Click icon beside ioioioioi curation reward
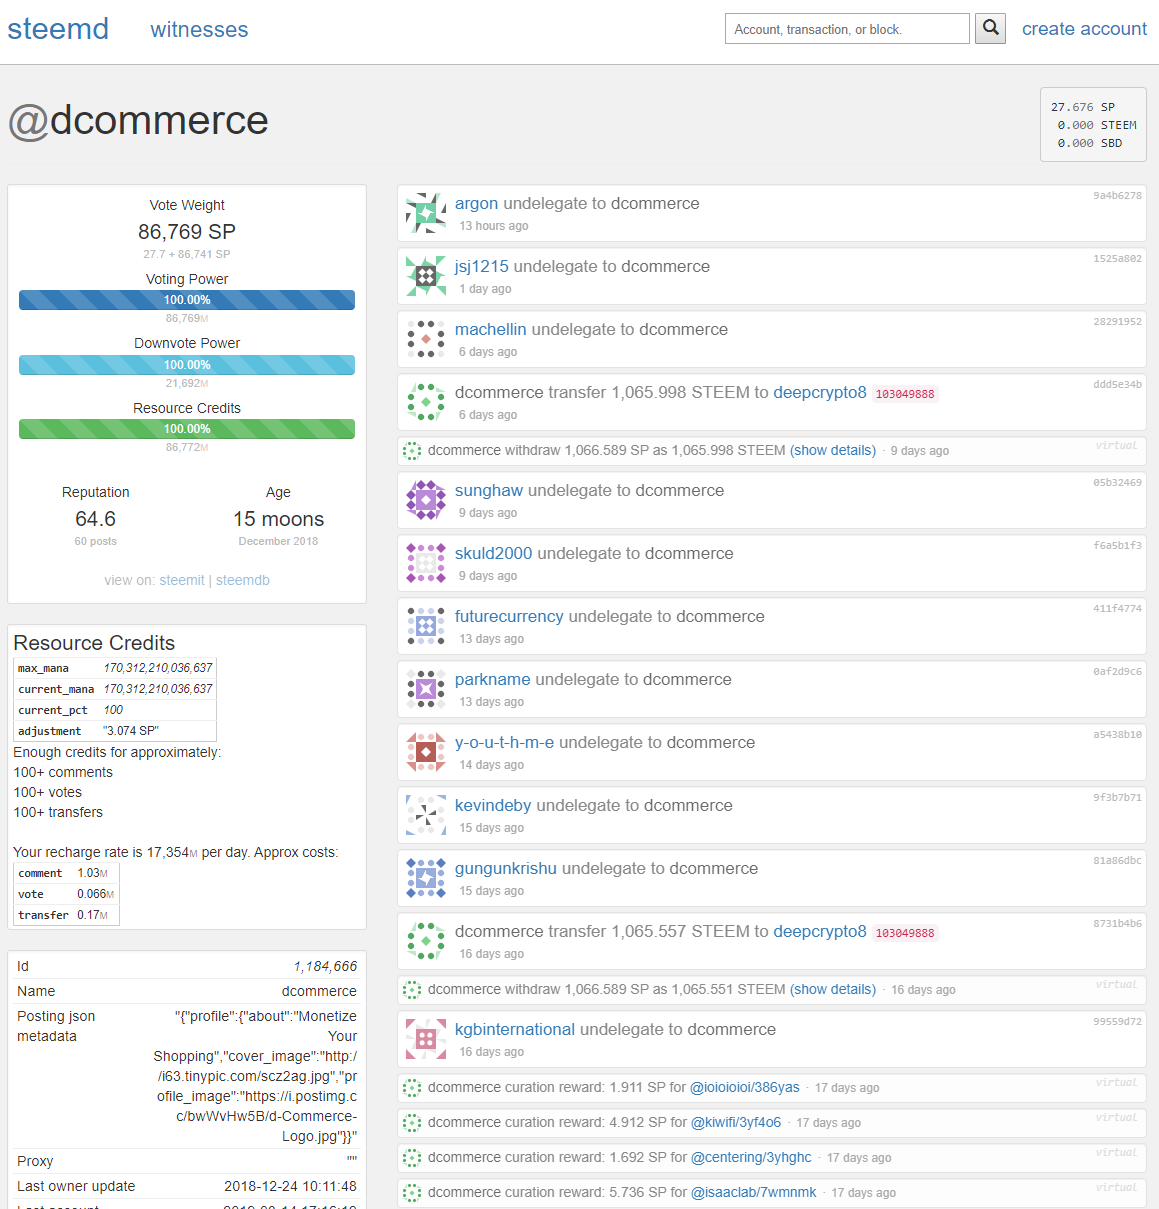 pos(411,1088)
